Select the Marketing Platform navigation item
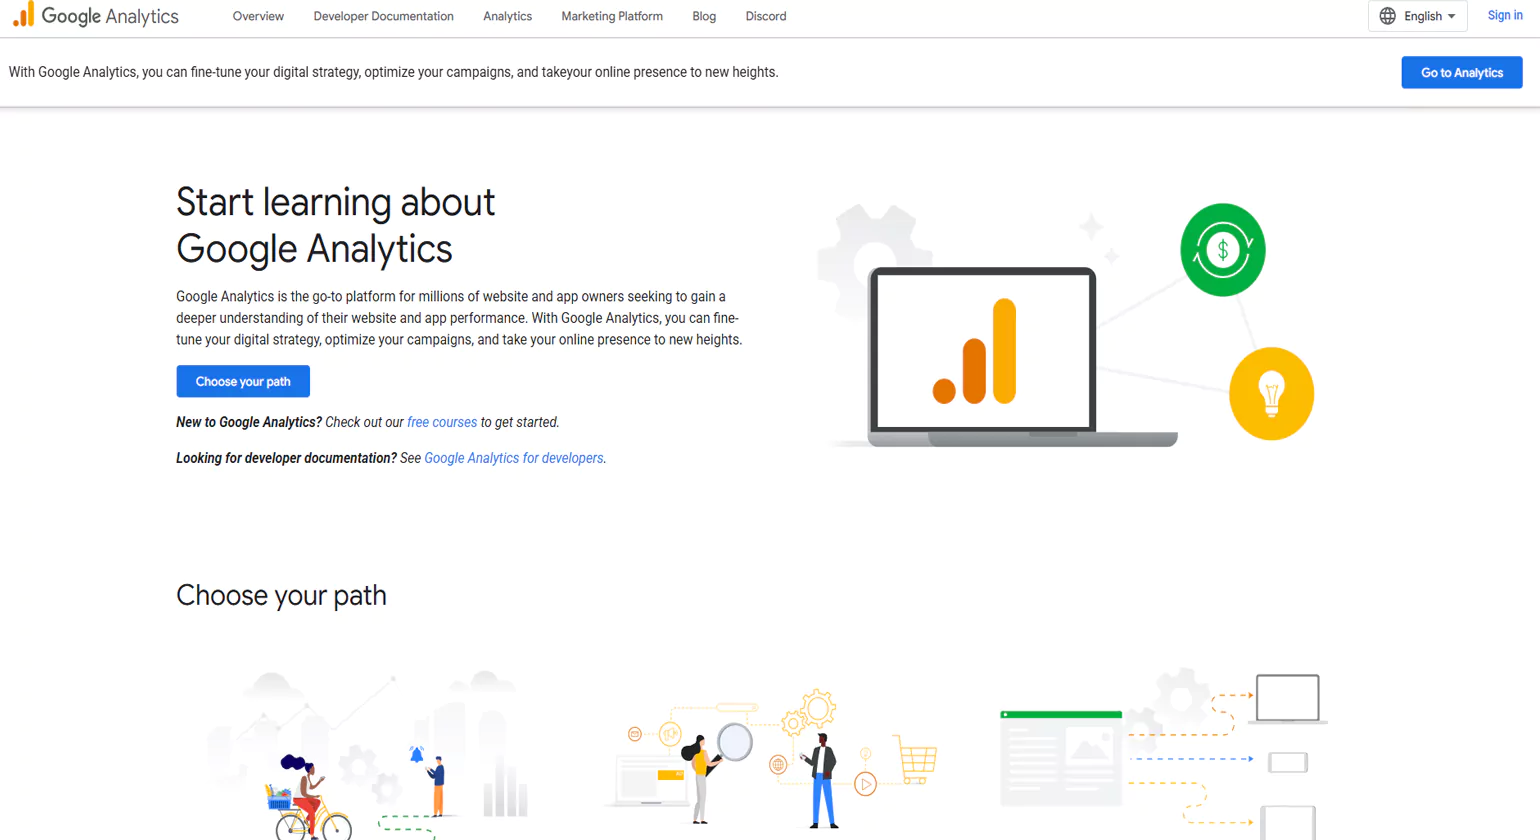This screenshot has height=840, width=1540. [611, 16]
